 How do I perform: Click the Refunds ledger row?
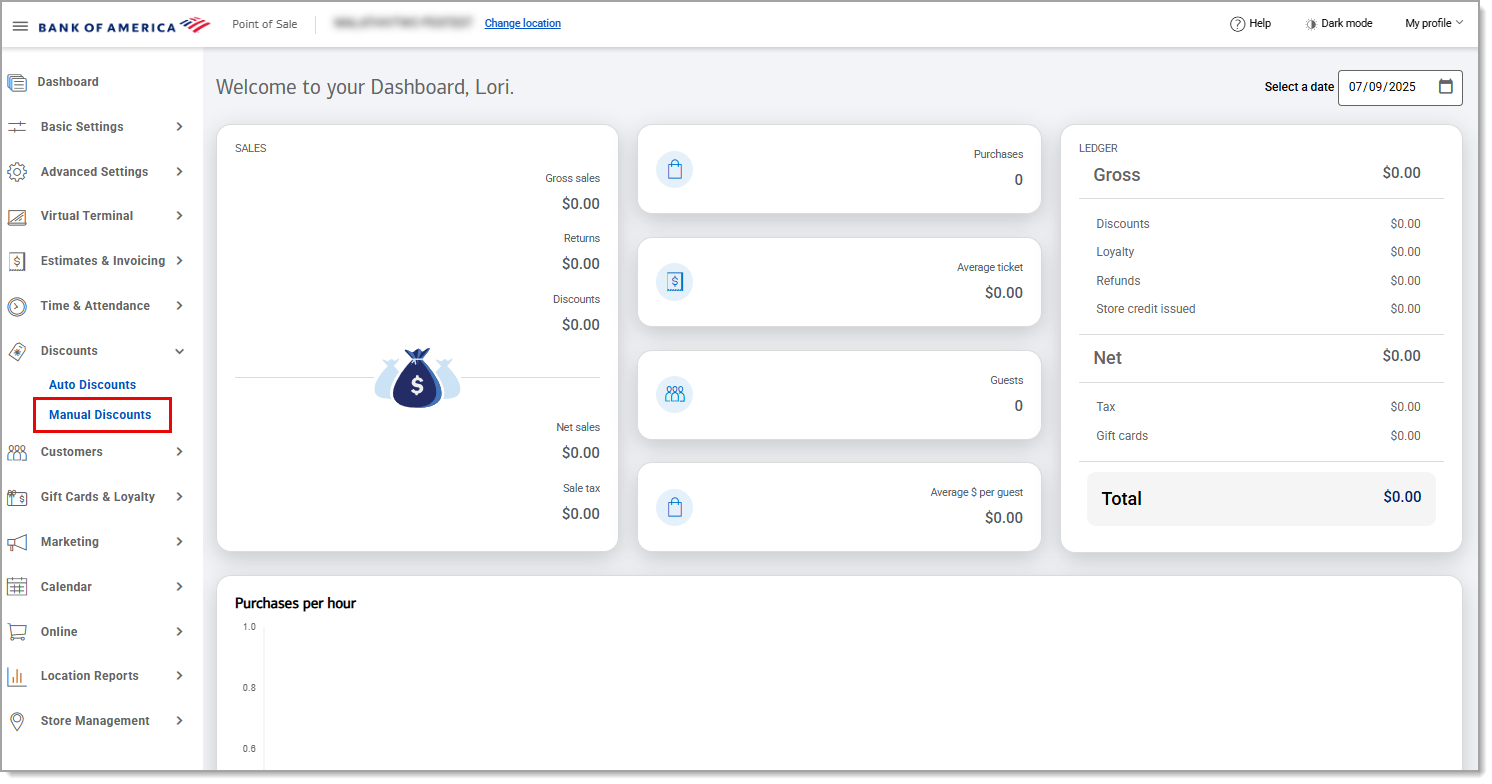coord(1259,281)
